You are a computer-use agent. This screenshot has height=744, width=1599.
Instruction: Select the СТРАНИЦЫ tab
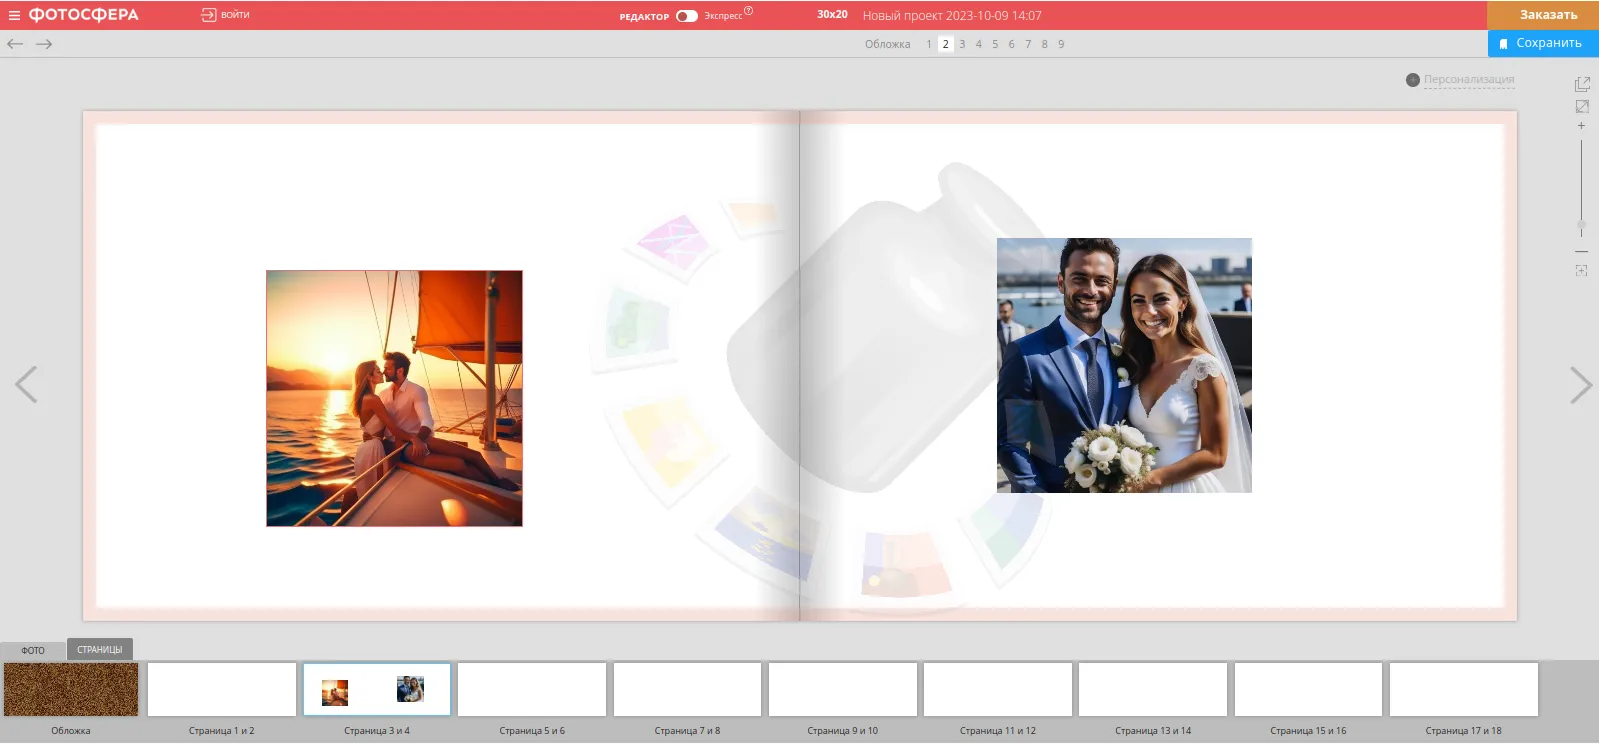99,650
